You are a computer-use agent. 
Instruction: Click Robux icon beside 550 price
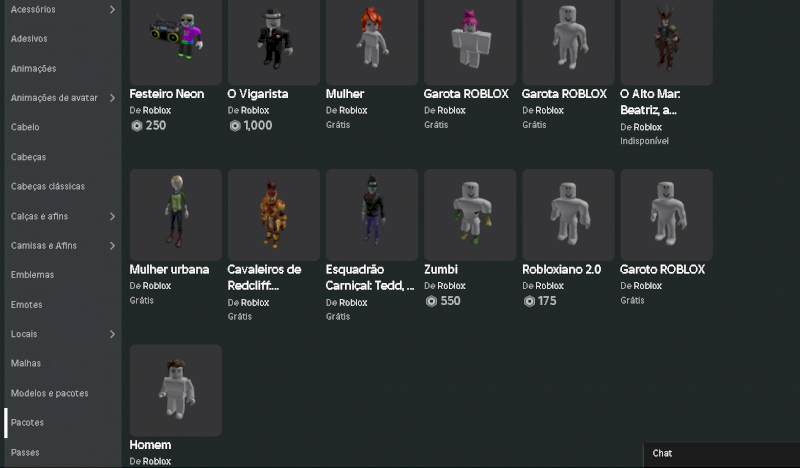click(x=431, y=301)
